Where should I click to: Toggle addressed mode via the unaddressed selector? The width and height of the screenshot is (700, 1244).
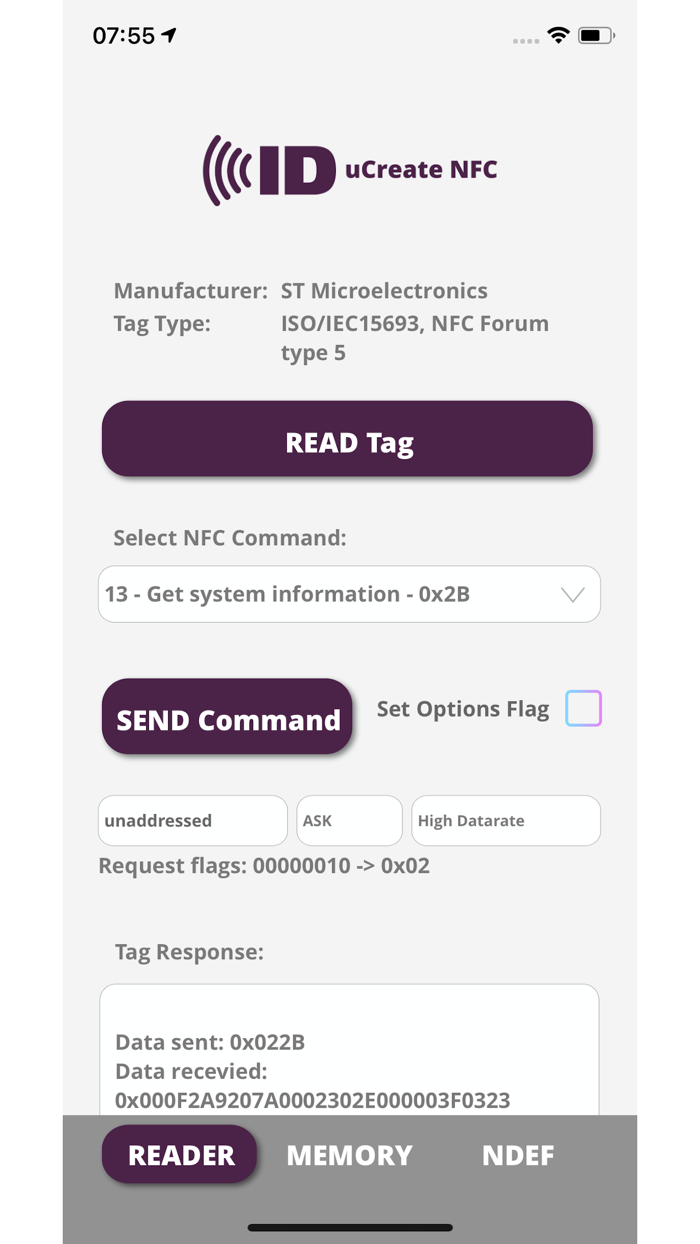pos(191,820)
